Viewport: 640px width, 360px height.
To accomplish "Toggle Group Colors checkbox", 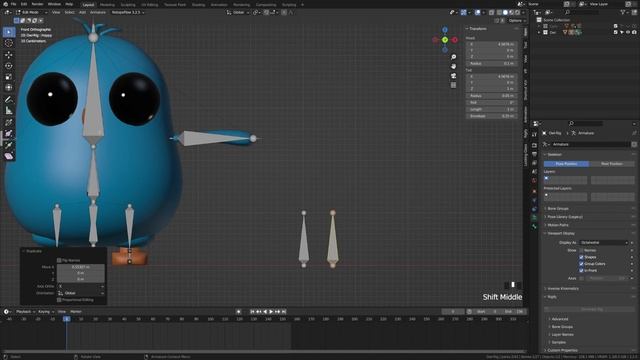I will point(581,264).
